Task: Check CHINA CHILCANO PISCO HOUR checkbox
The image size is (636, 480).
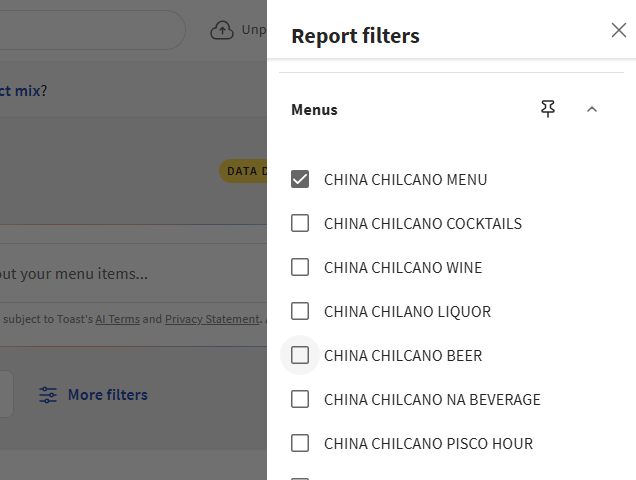Action: pos(300,443)
